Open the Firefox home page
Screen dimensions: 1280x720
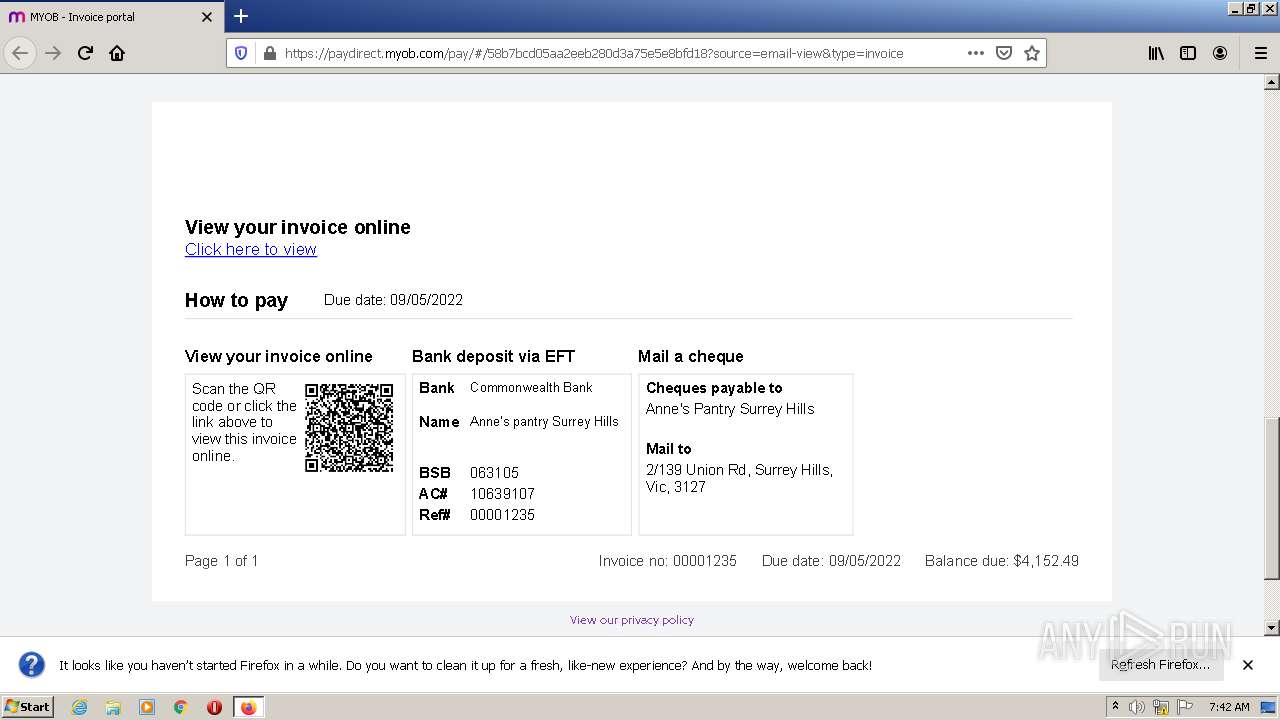[x=117, y=53]
